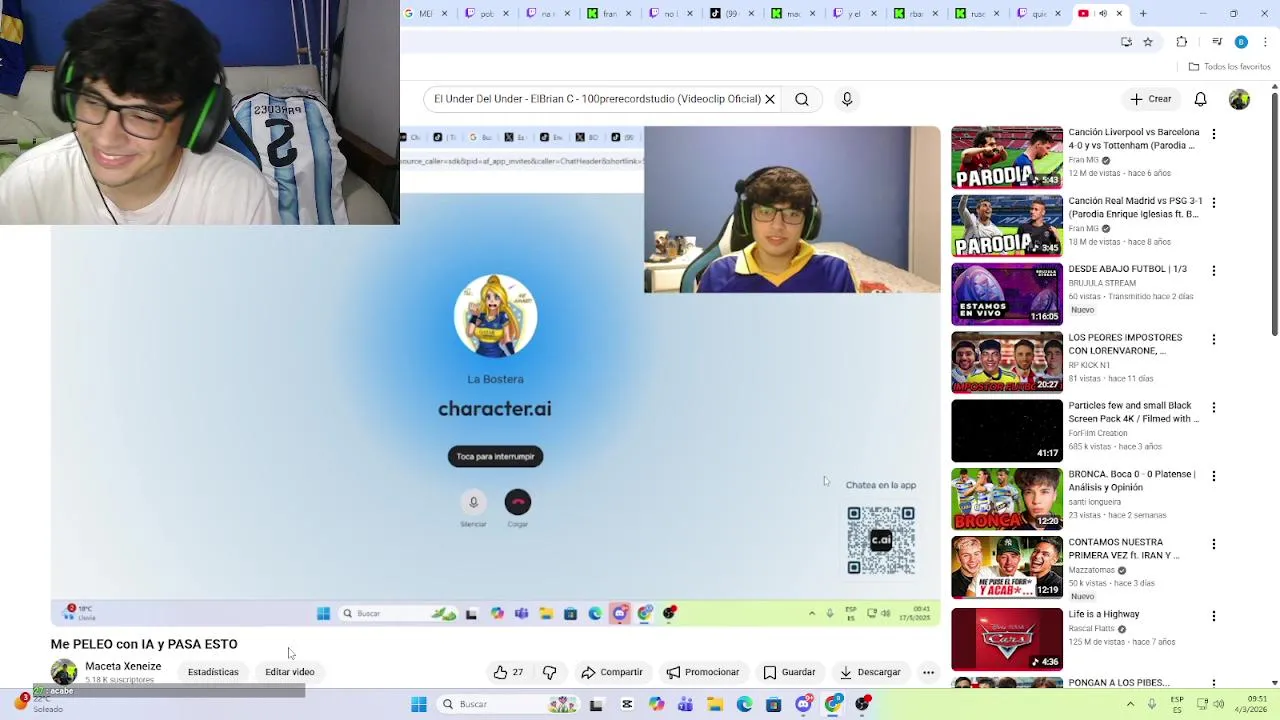
Task: Open YouTube notifications bell
Action: [1200, 99]
